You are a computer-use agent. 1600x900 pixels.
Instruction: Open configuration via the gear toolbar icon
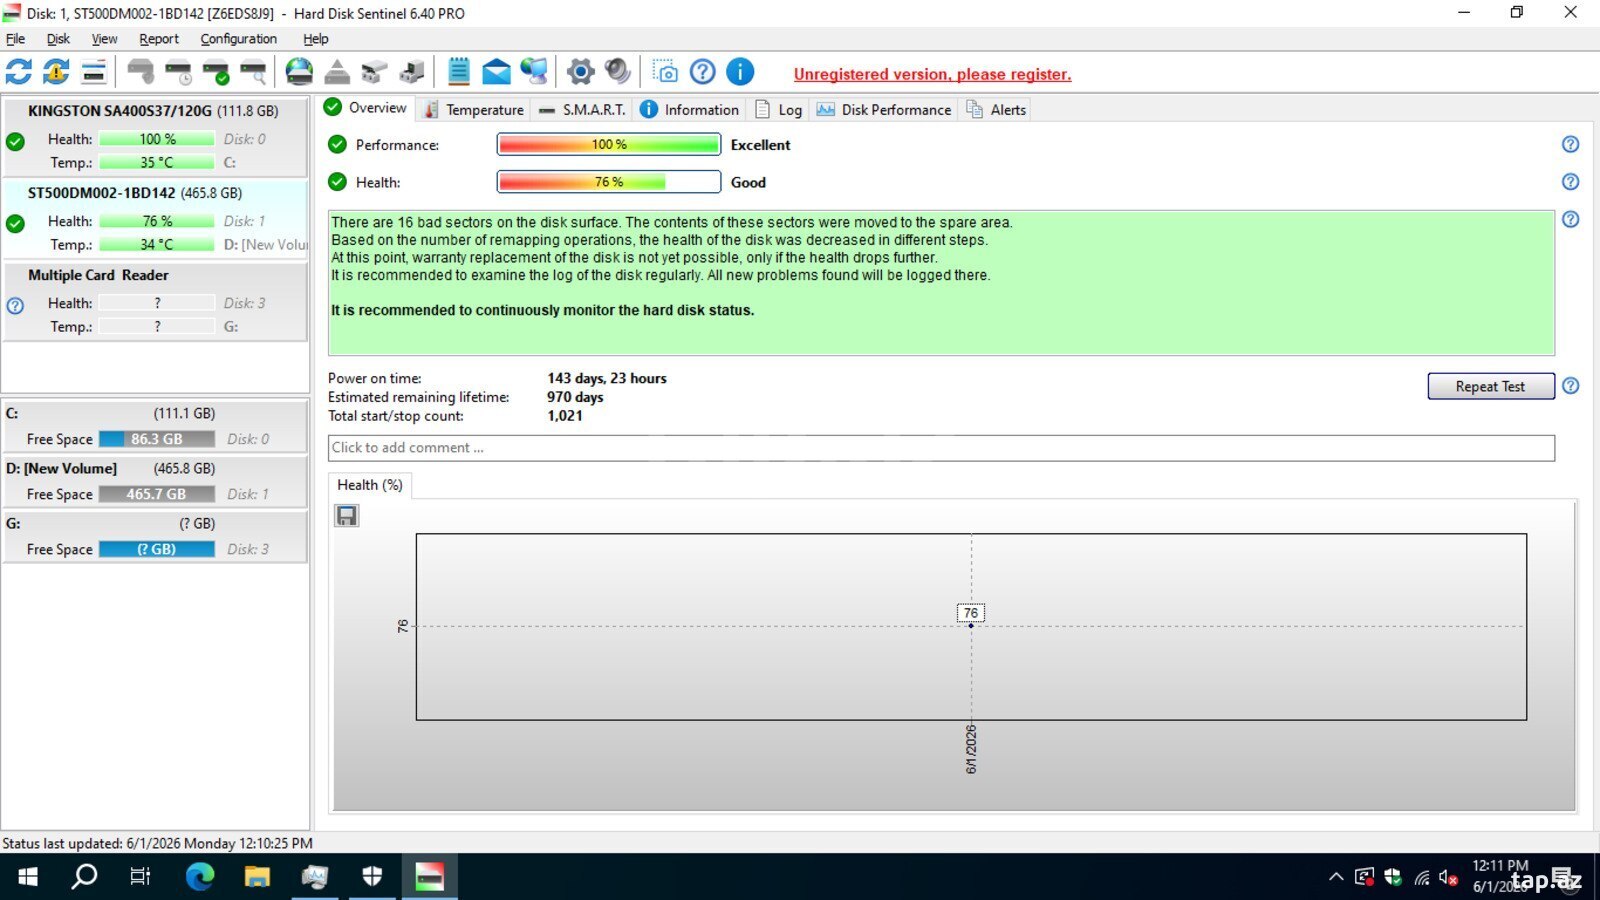580,72
